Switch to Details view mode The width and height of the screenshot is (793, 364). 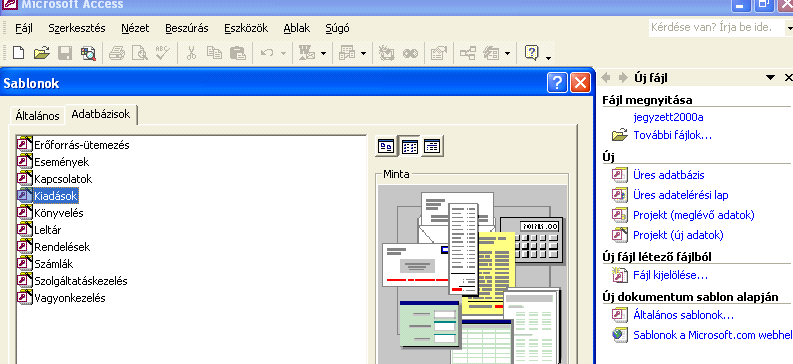tap(432, 147)
